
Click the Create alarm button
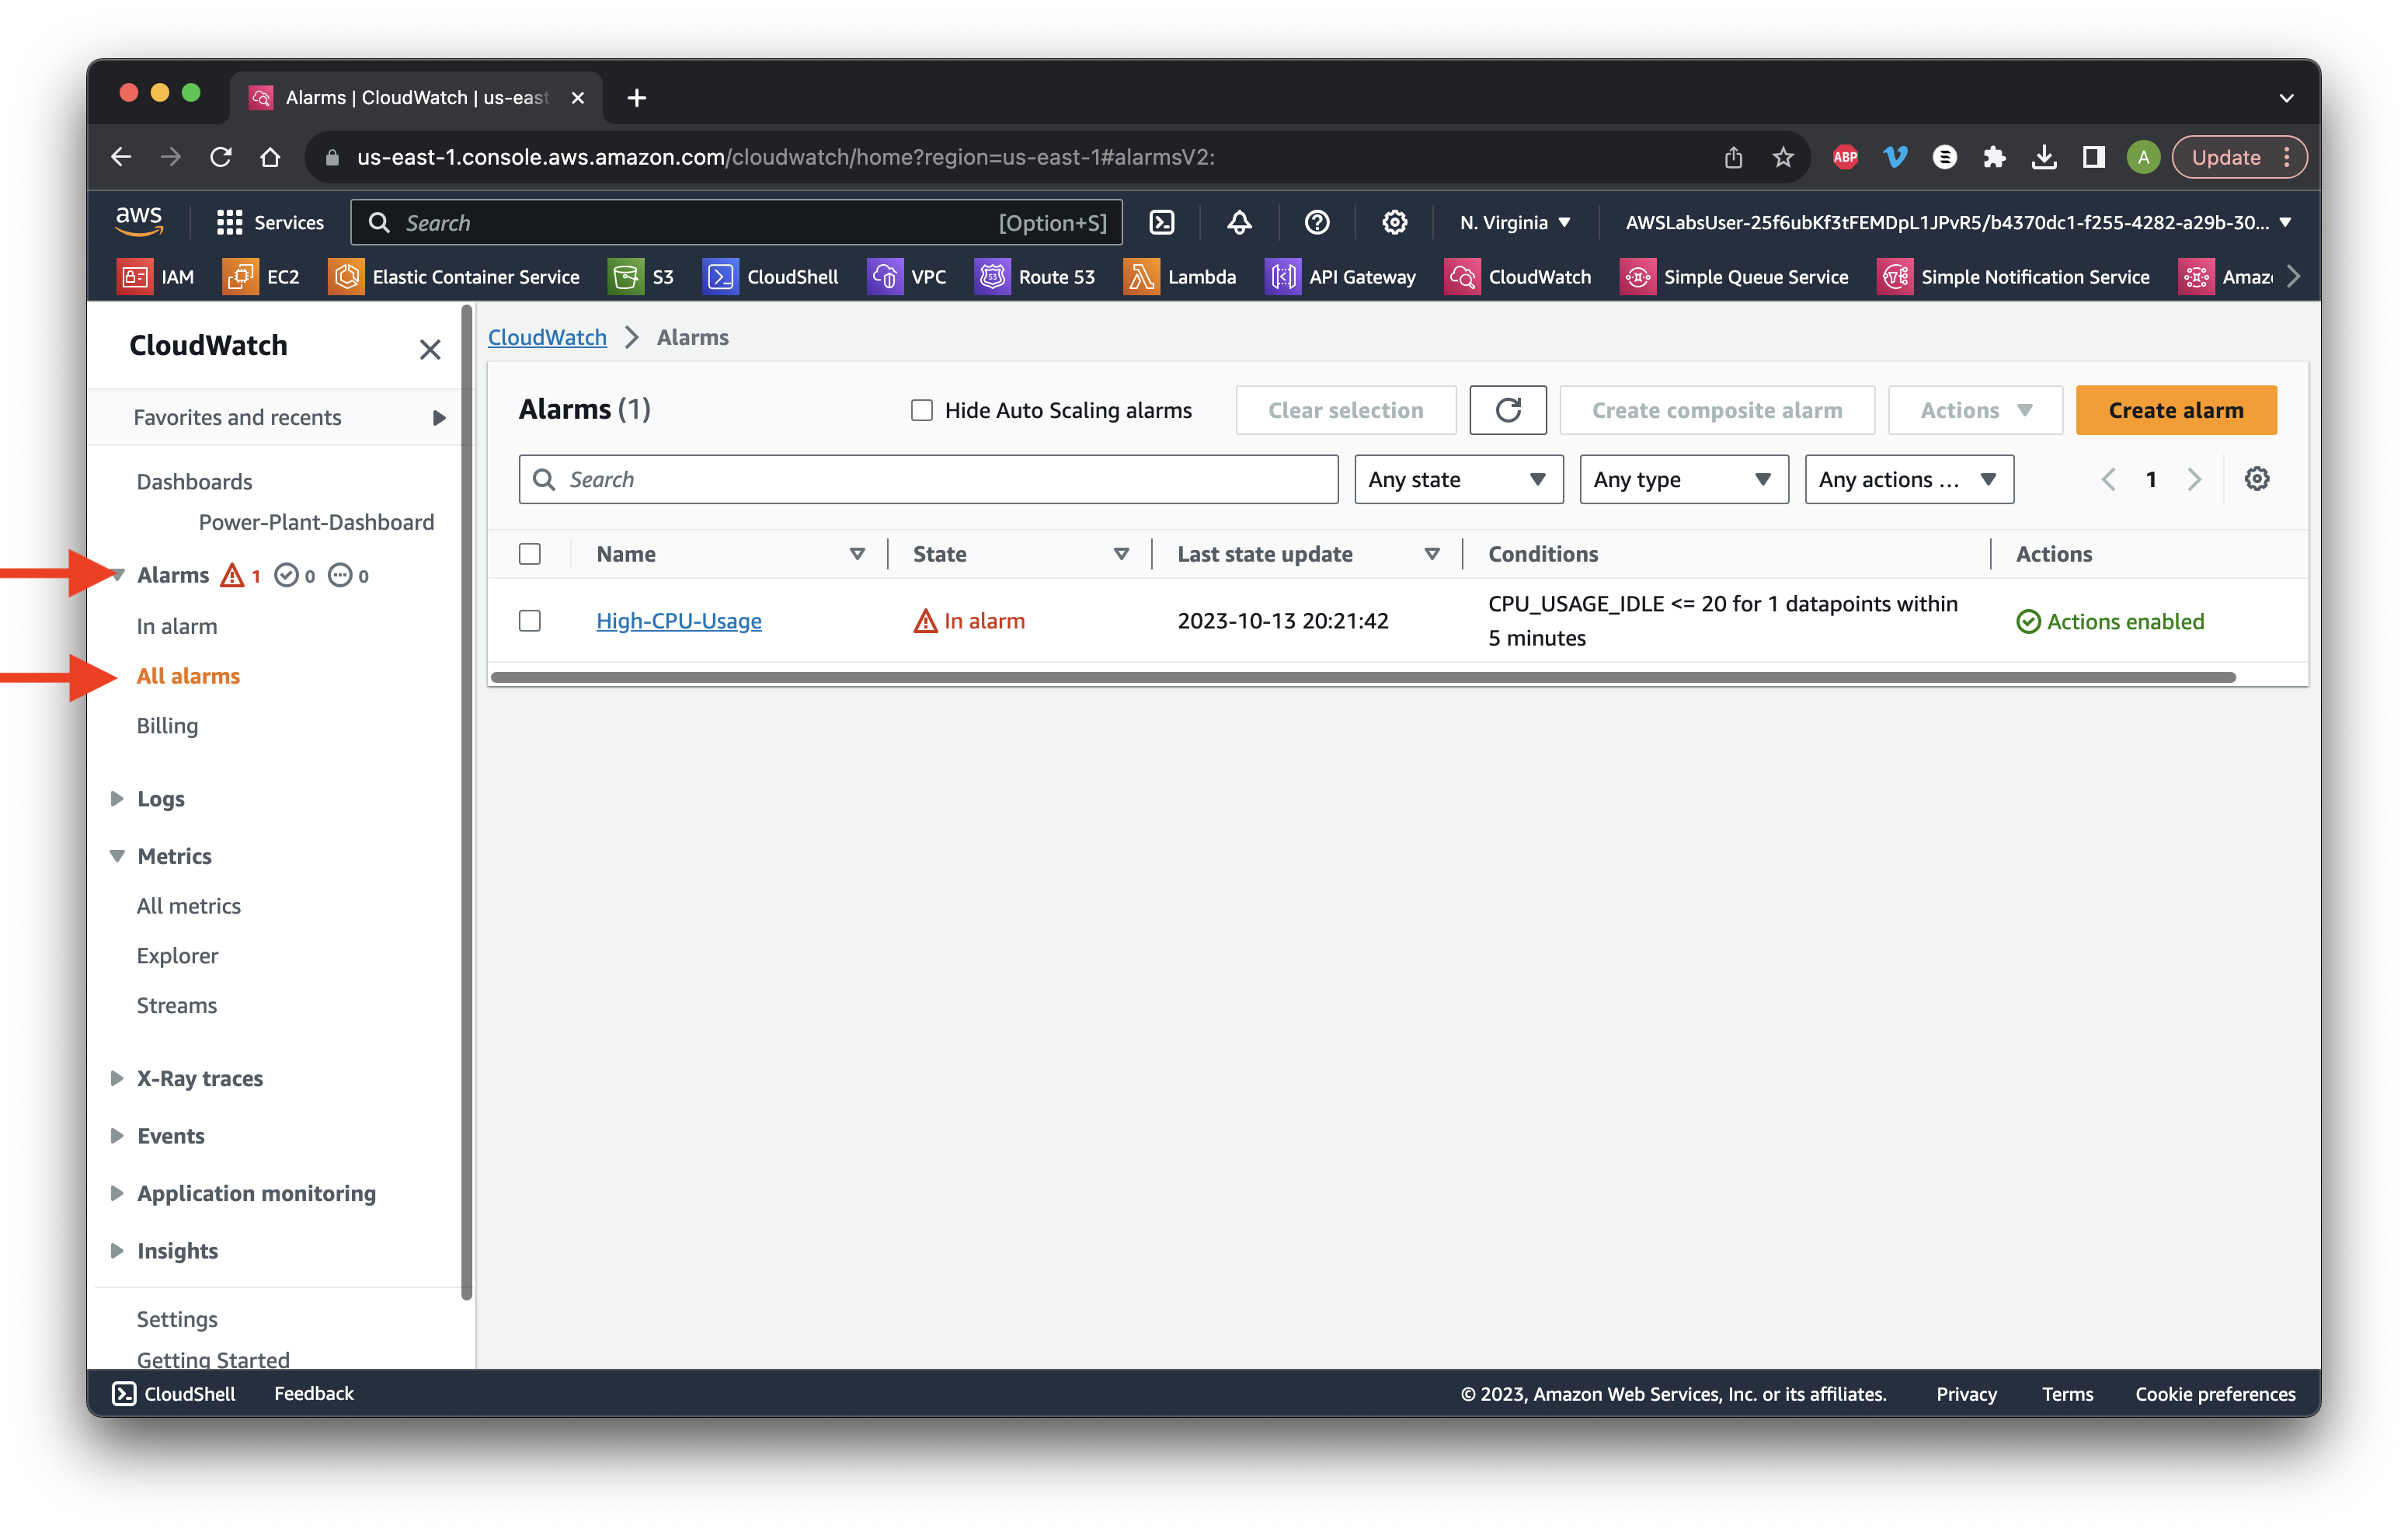(x=2175, y=410)
